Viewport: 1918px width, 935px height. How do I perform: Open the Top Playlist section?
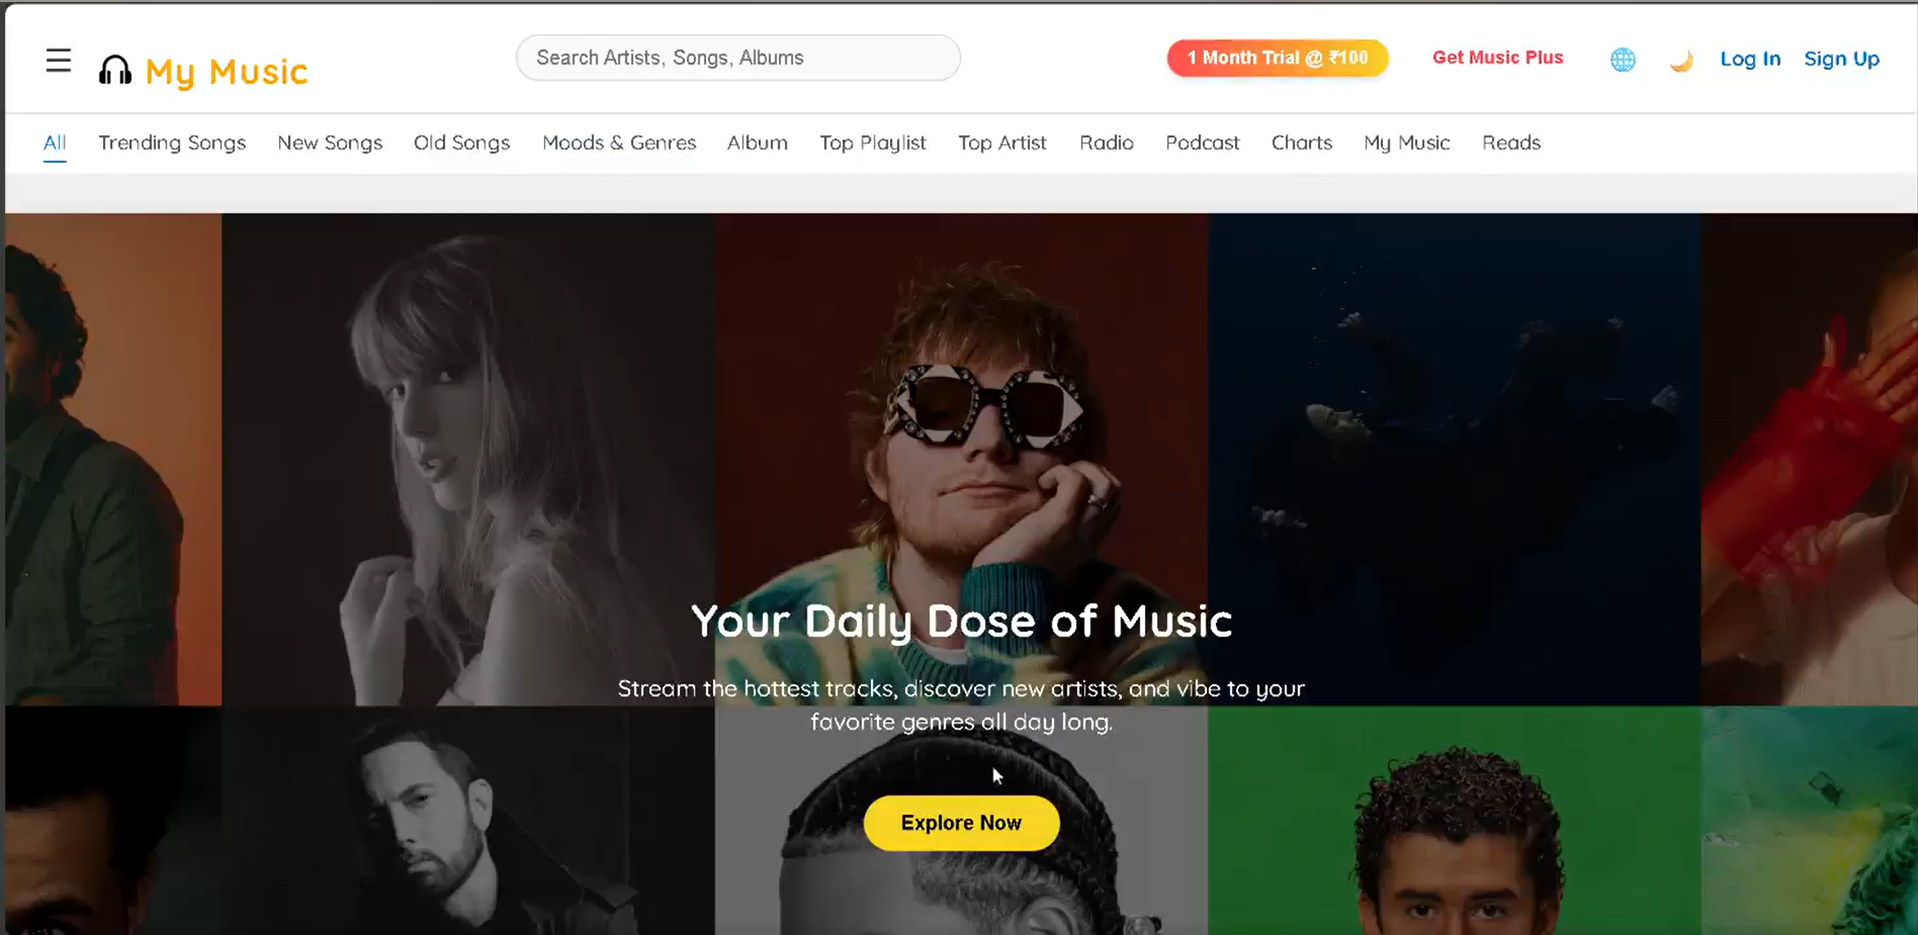pos(872,143)
